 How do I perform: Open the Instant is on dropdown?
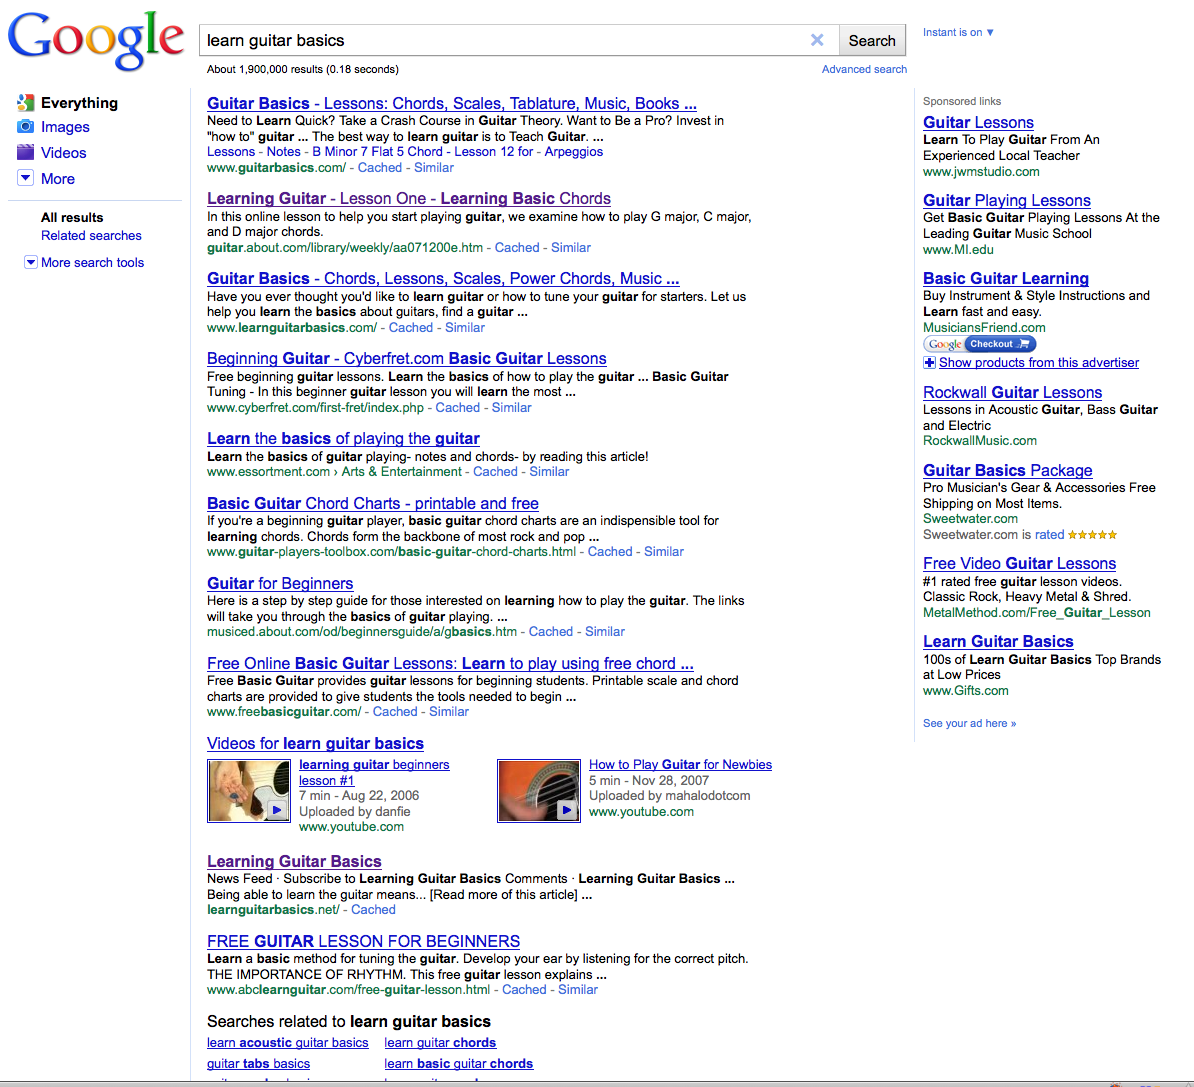(x=958, y=32)
